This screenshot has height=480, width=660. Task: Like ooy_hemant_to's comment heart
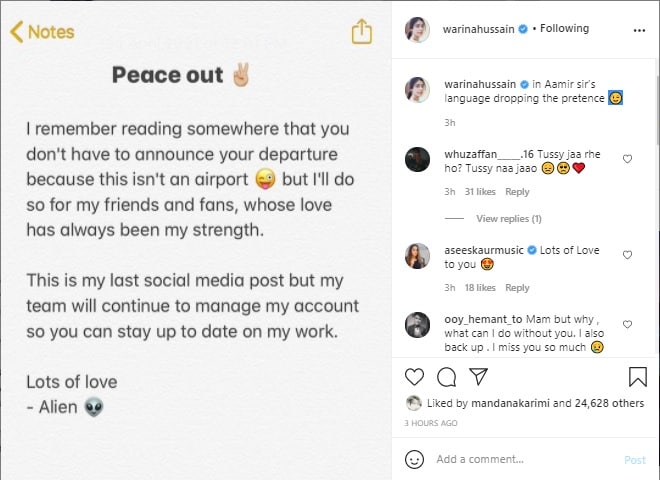pyautogui.click(x=627, y=325)
